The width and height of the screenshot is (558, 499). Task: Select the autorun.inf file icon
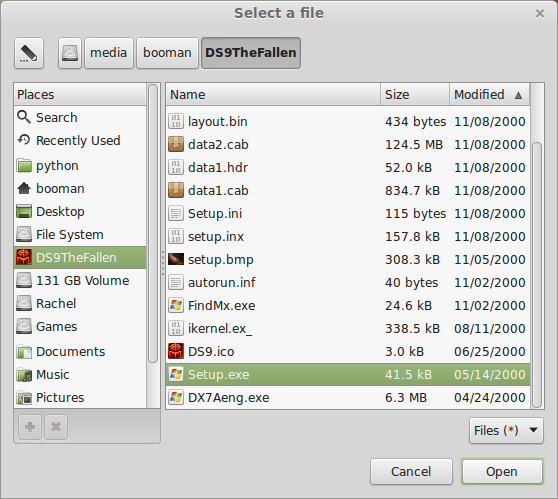[176, 283]
